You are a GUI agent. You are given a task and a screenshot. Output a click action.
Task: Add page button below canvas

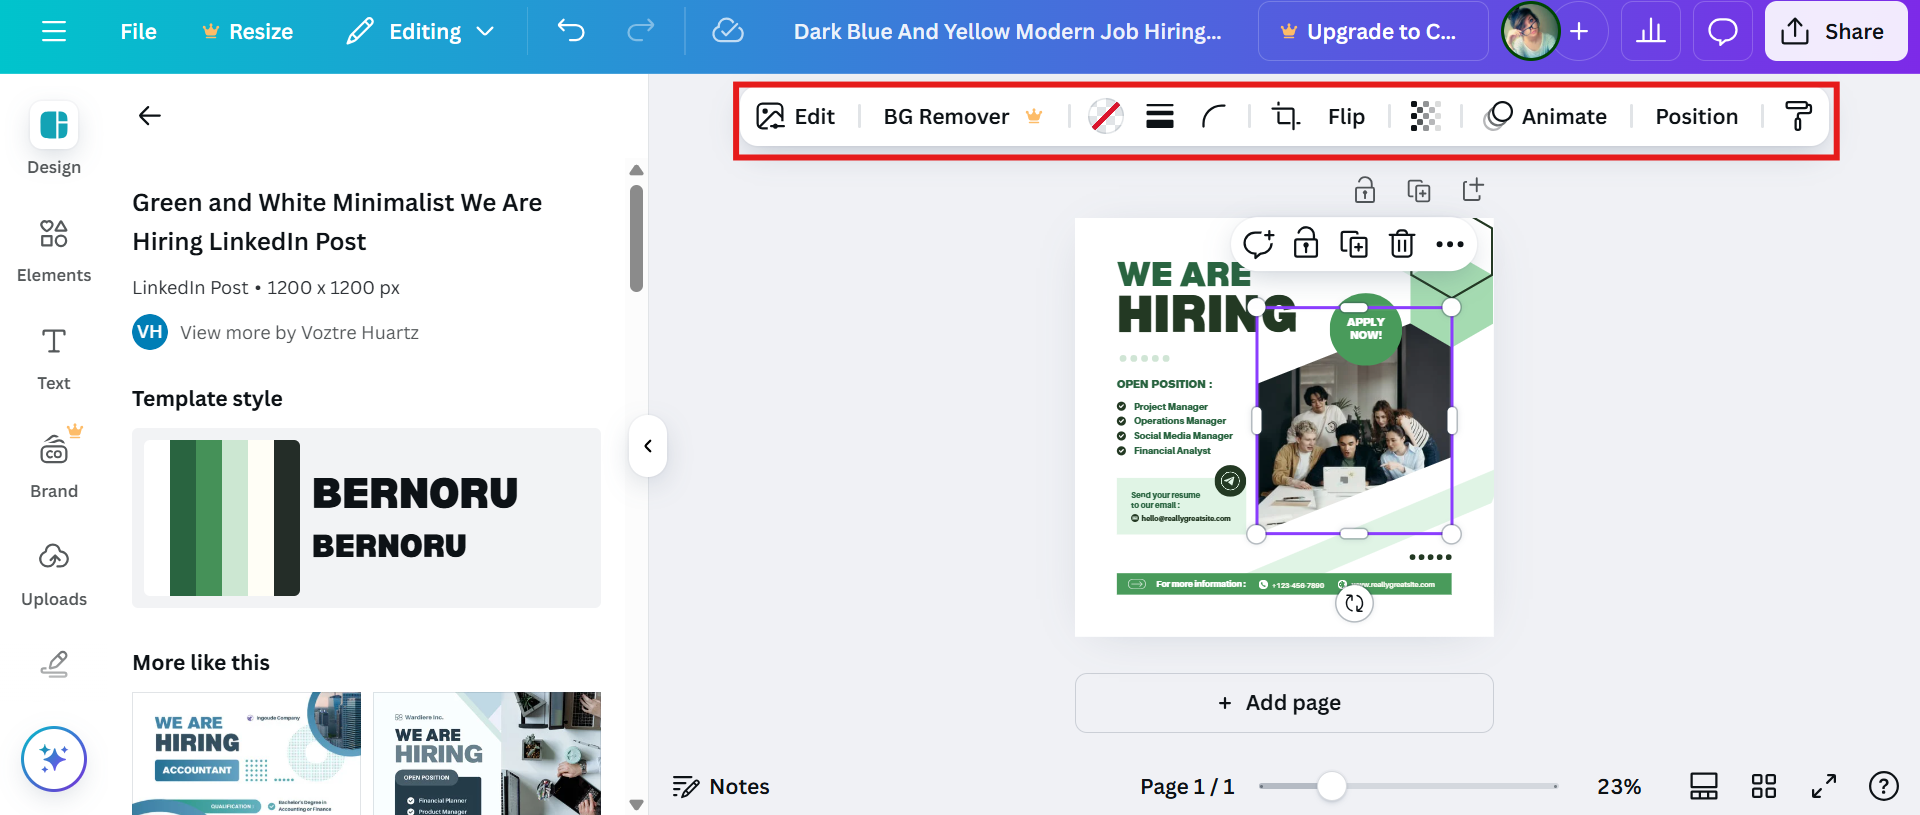(x=1284, y=703)
